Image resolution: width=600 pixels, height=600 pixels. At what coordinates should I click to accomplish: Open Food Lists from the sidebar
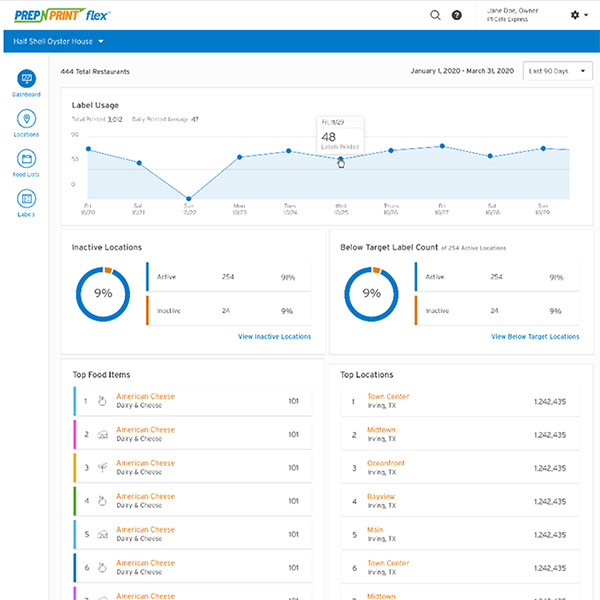coord(27,160)
